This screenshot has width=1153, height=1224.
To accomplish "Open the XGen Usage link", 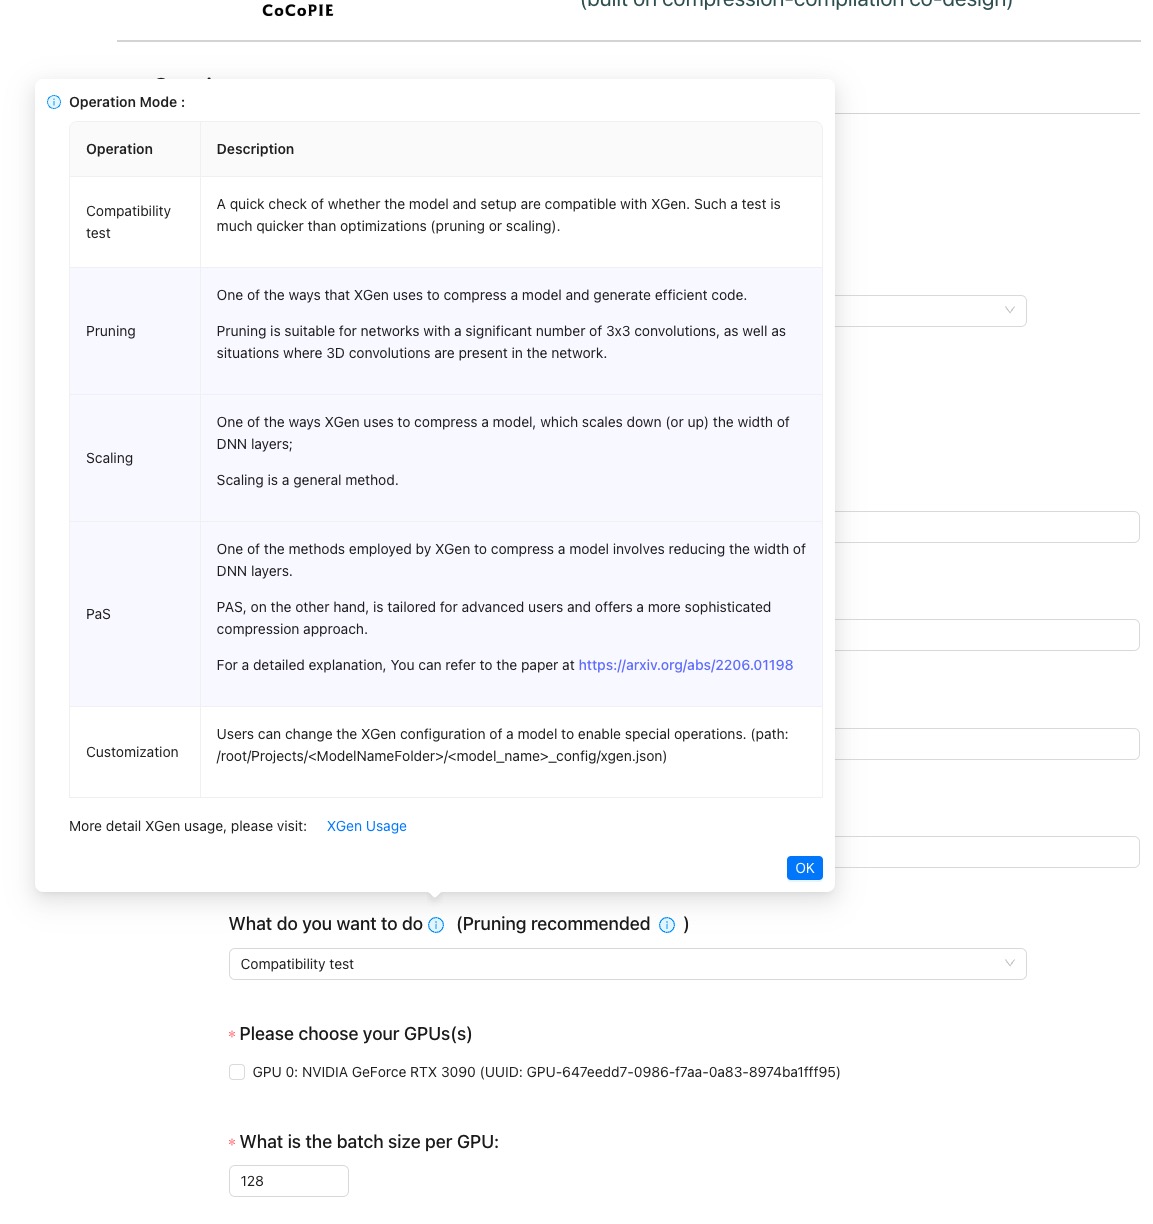I will [x=367, y=826].
